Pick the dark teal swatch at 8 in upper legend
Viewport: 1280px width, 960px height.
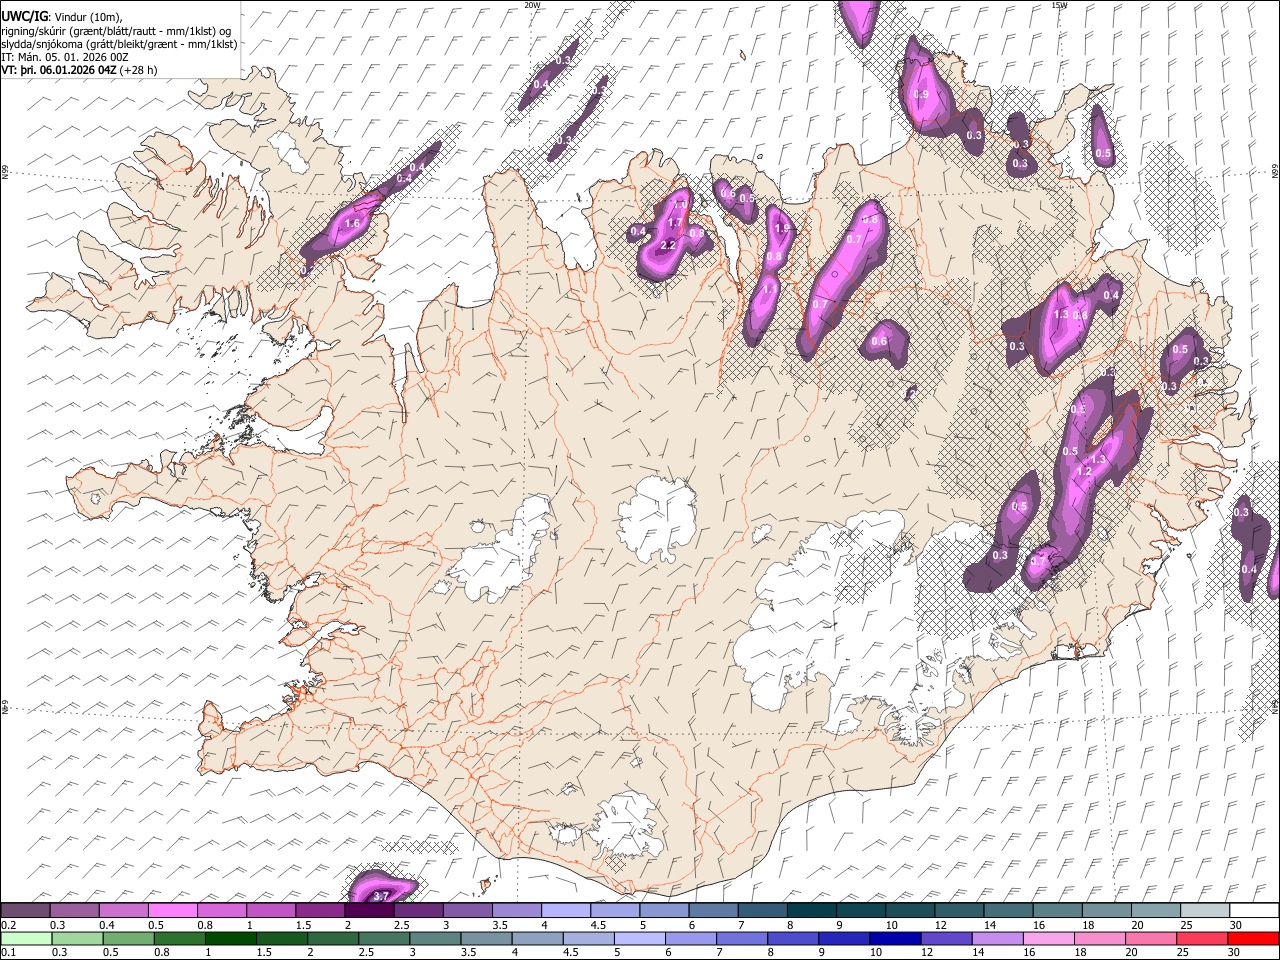click(x=812, y=910)
